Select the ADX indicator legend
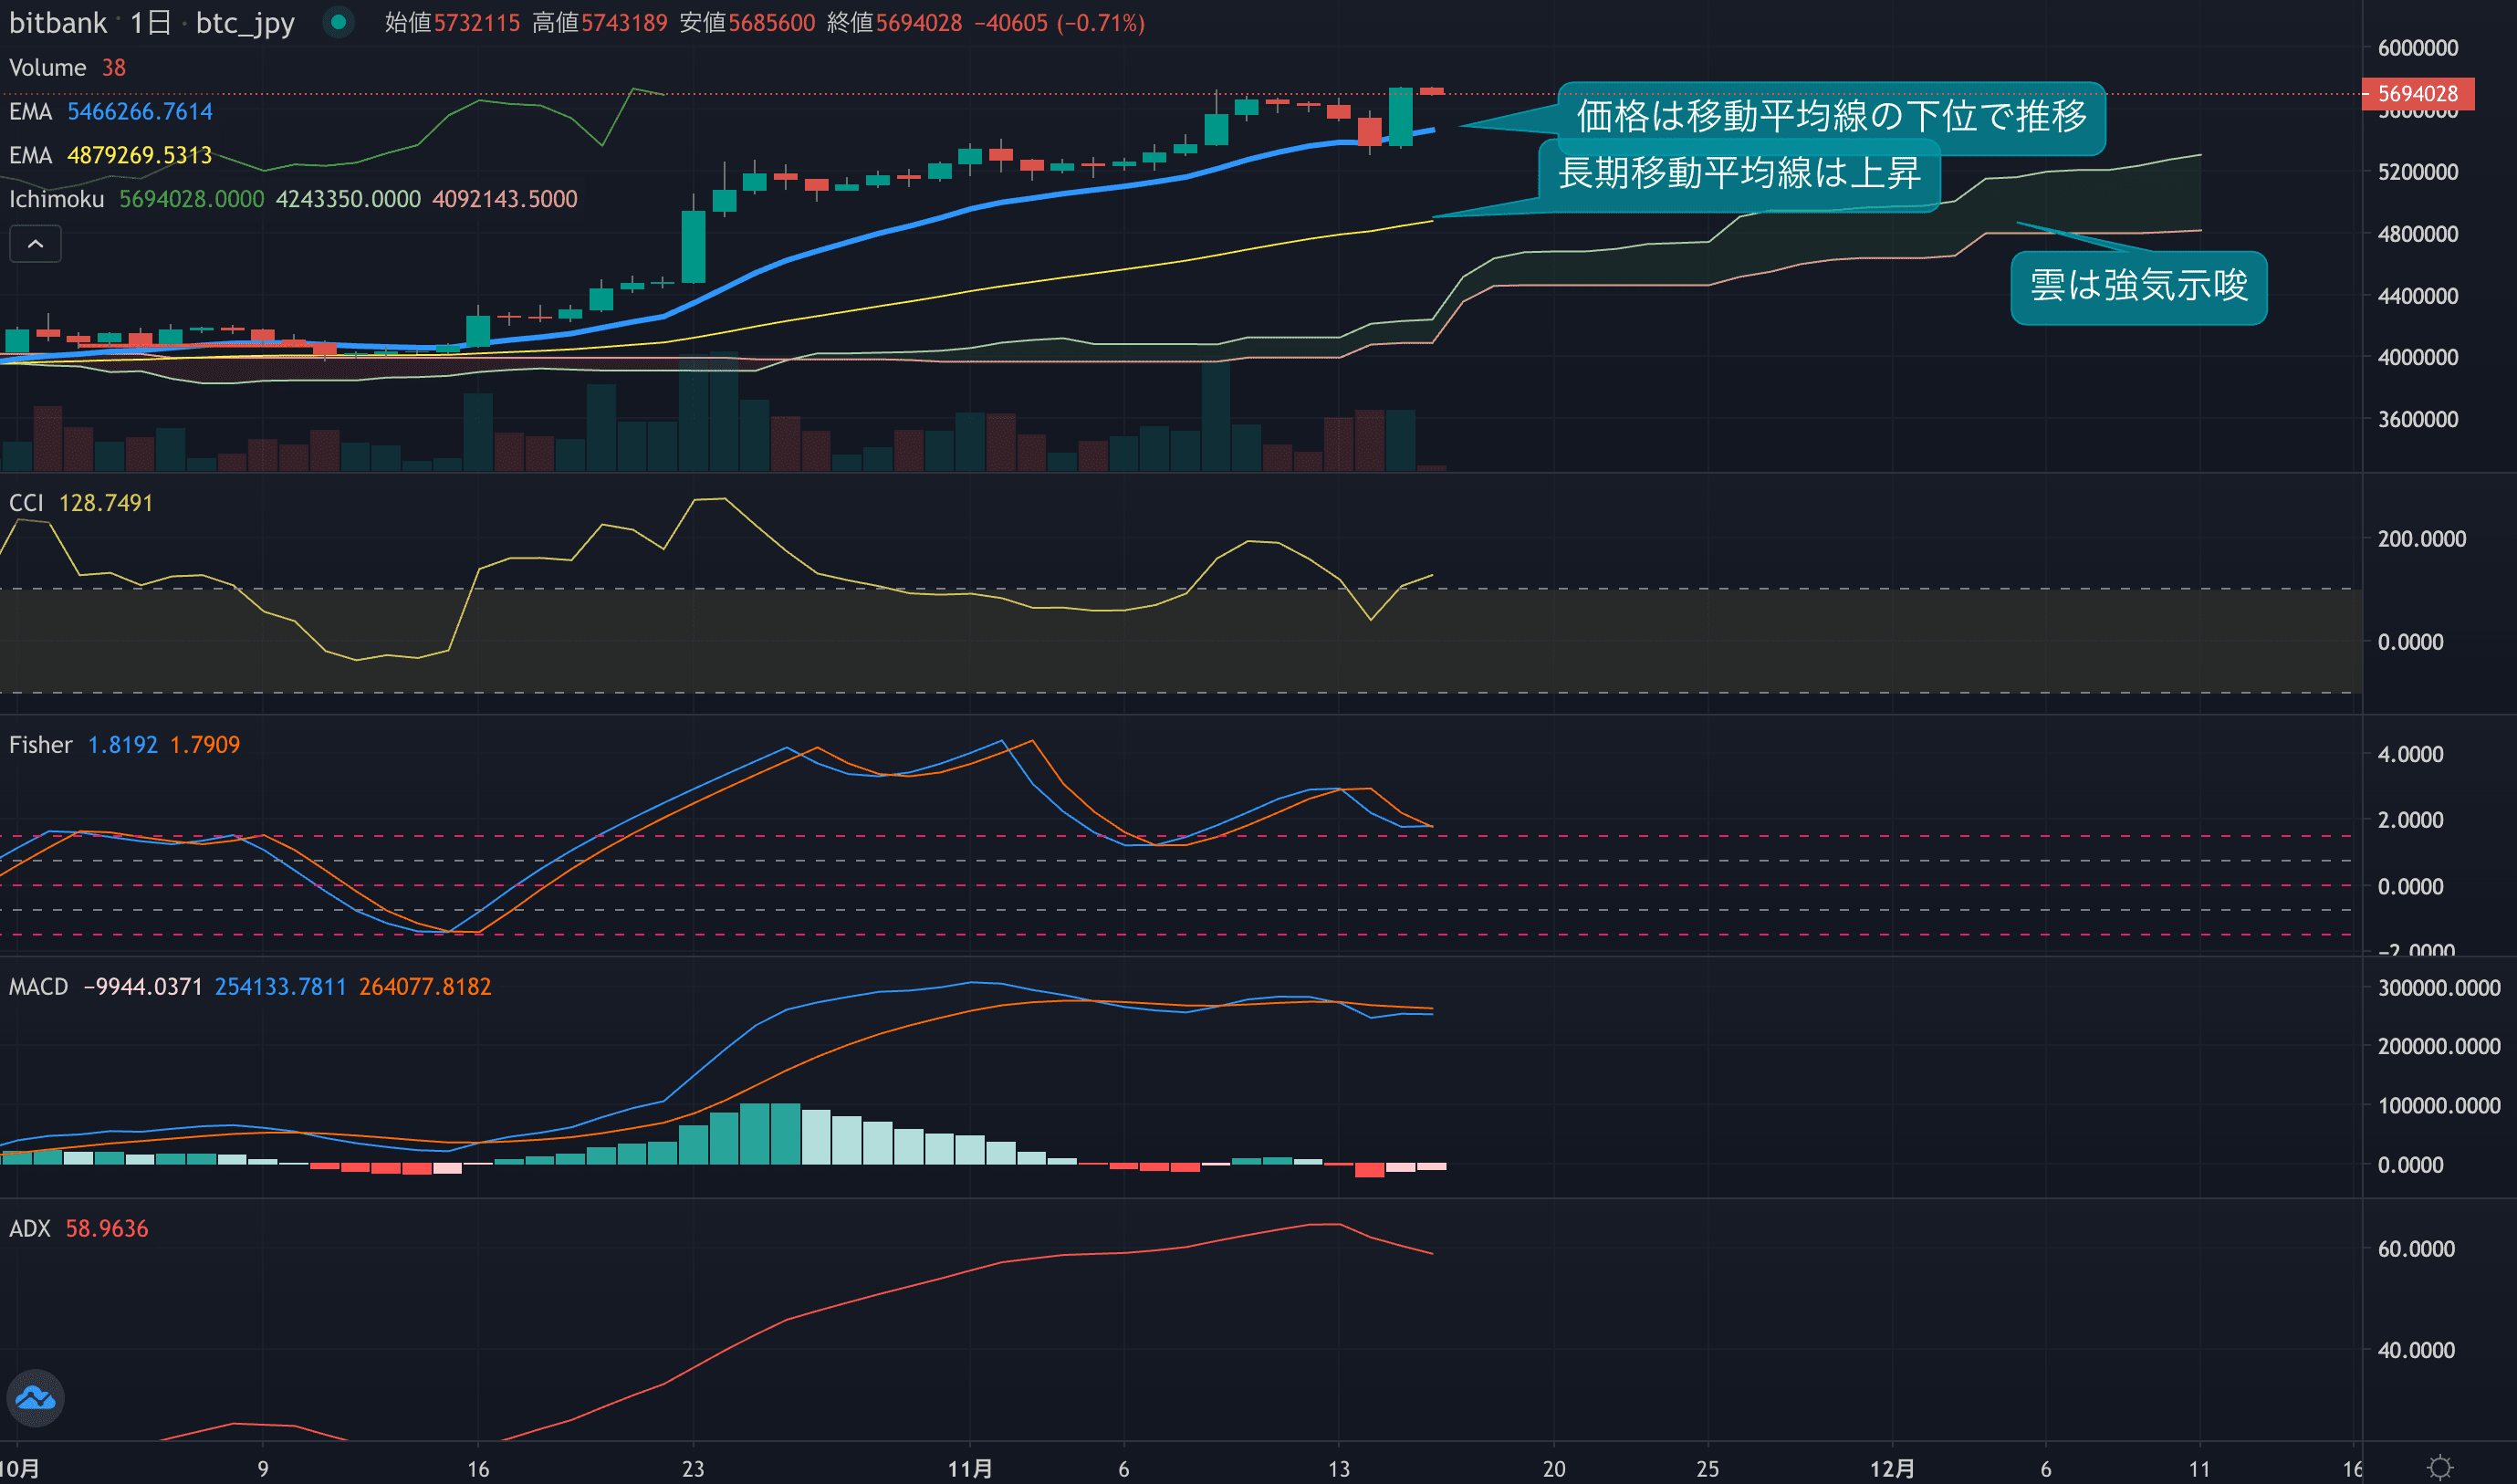 coord(29,1229)
